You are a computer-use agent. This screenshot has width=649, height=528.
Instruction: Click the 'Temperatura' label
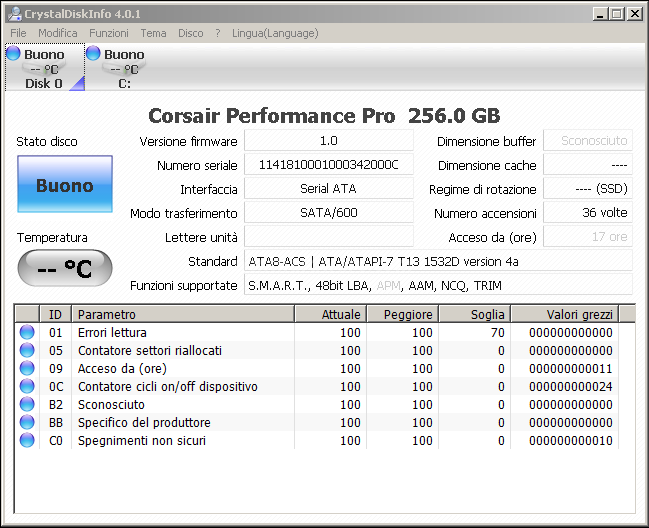point(52,238)
